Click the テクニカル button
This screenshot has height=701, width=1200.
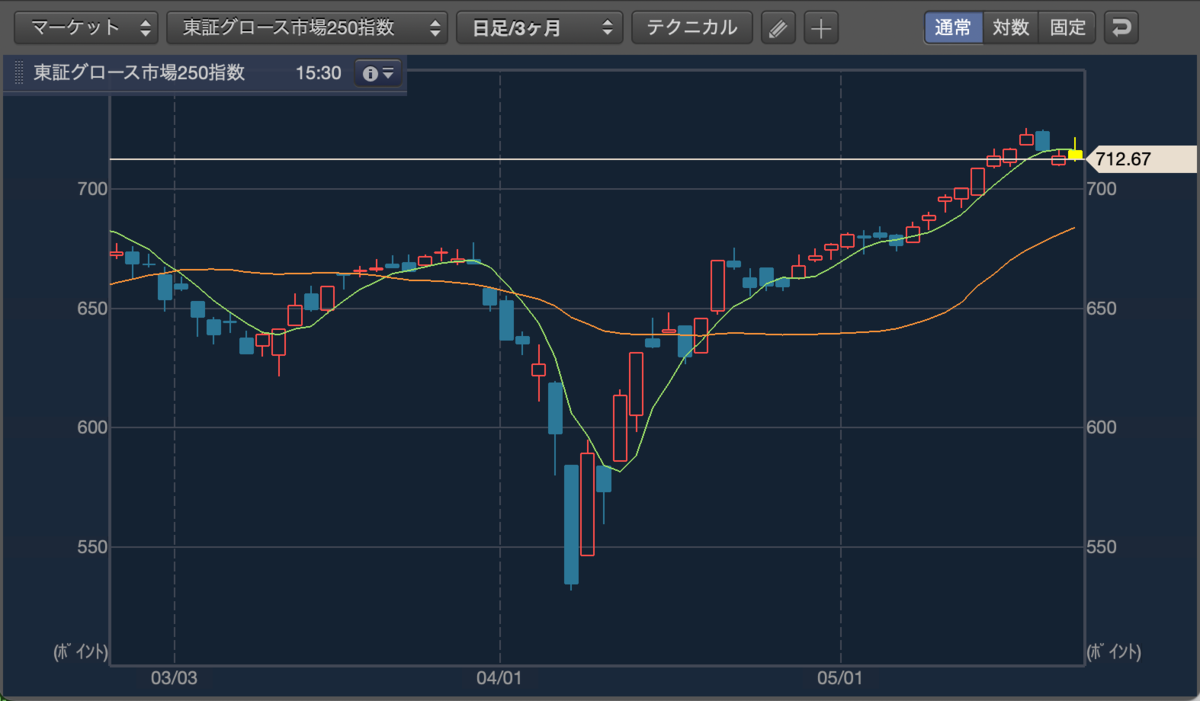[x=692, y=28]
